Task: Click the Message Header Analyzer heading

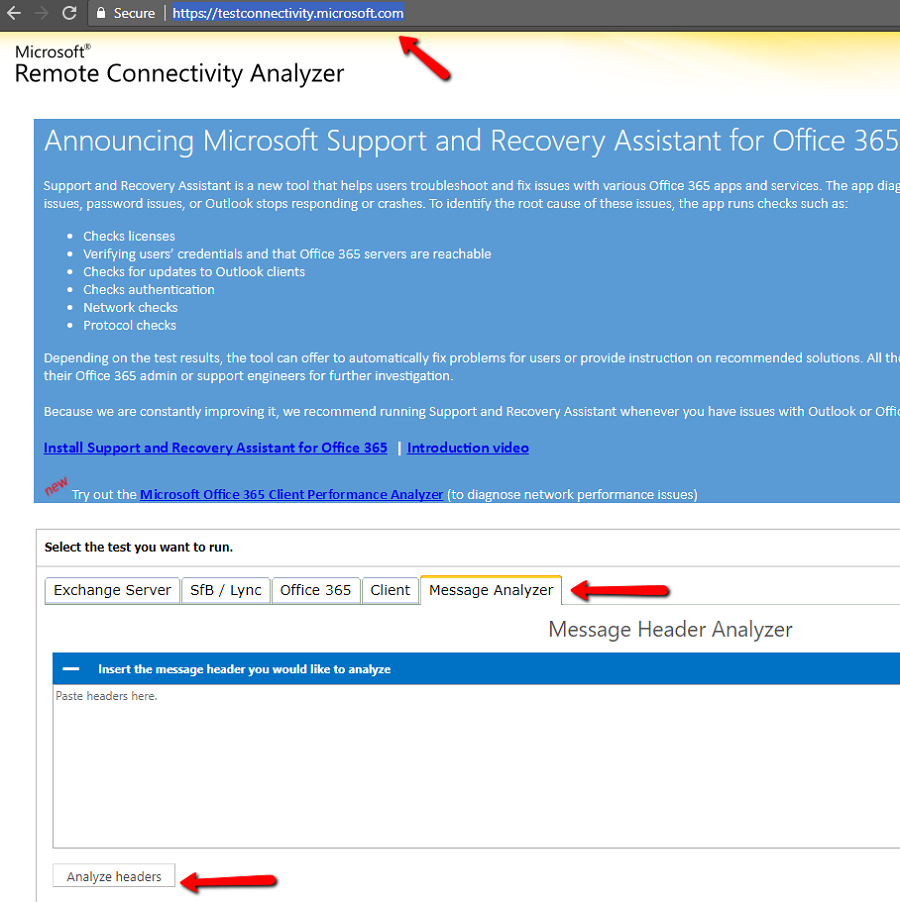Action: (x=670, y=629)
